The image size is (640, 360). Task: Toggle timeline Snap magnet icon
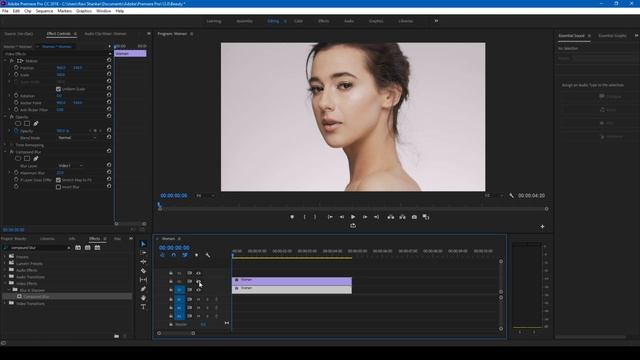173,255
